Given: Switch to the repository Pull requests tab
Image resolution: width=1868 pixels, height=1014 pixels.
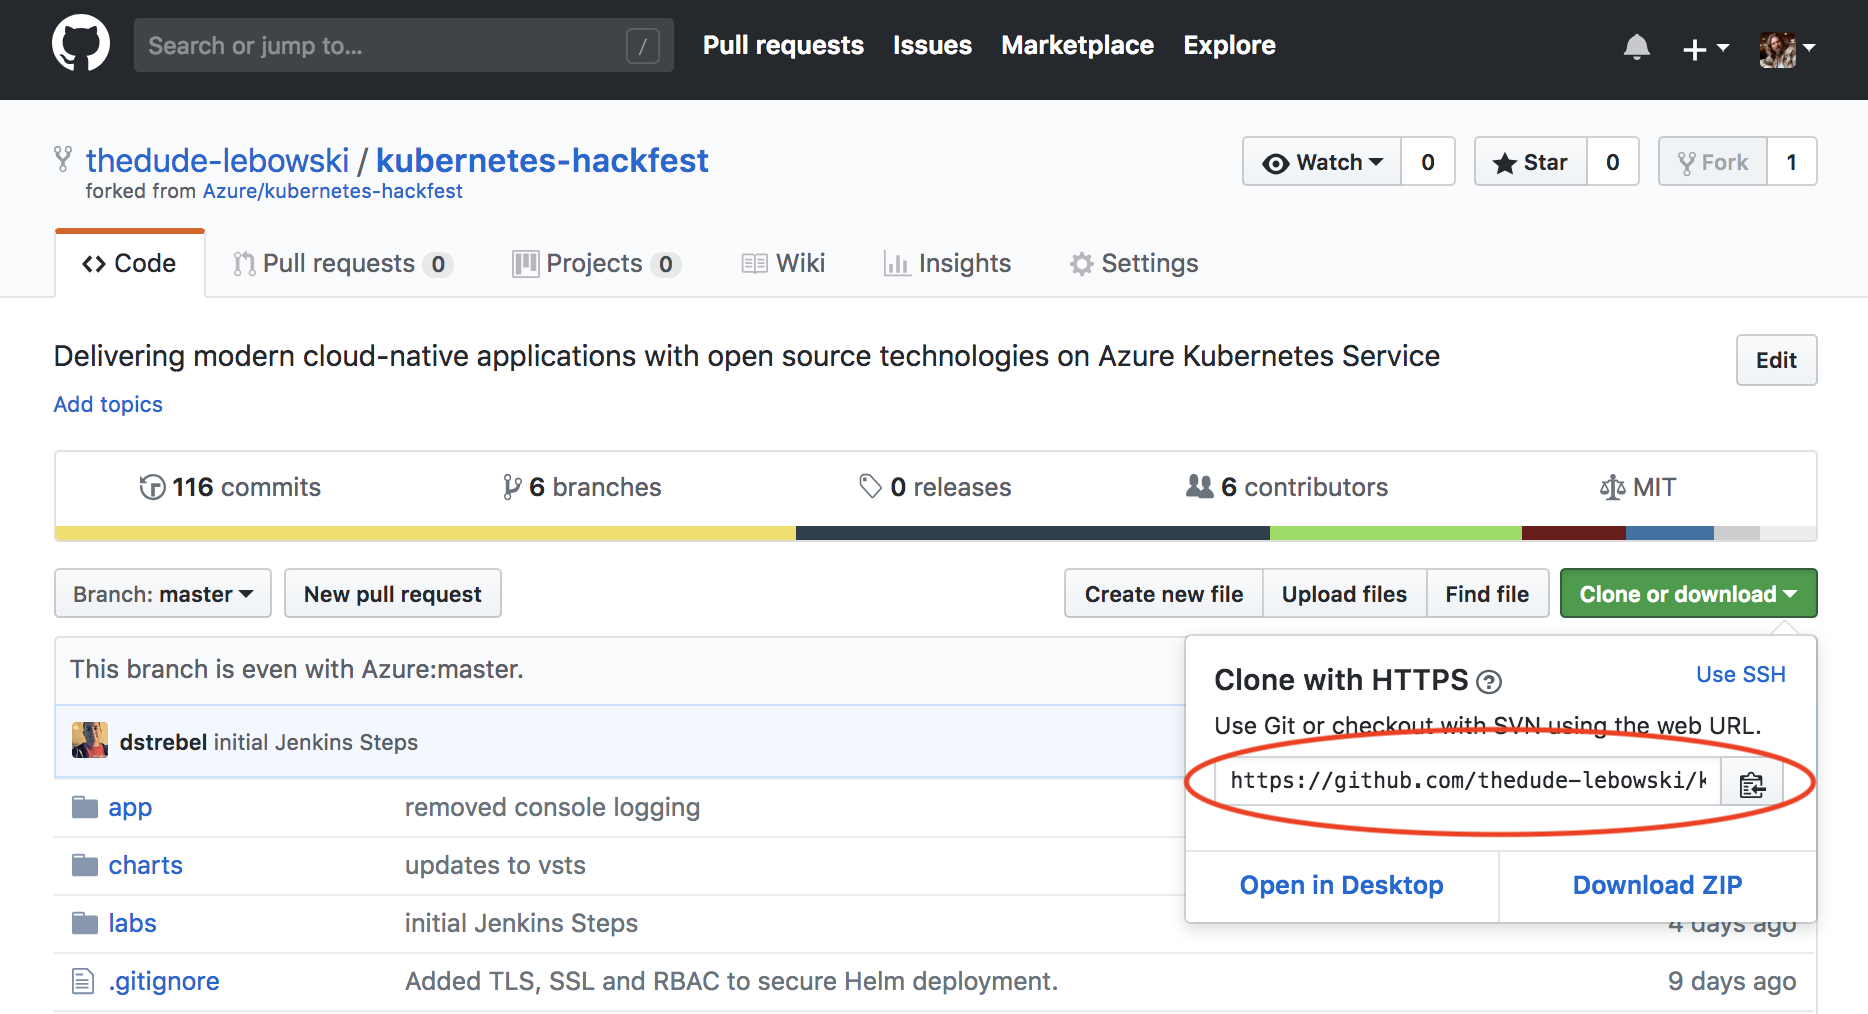Looking at the screenshot, I should pos(342,263).
